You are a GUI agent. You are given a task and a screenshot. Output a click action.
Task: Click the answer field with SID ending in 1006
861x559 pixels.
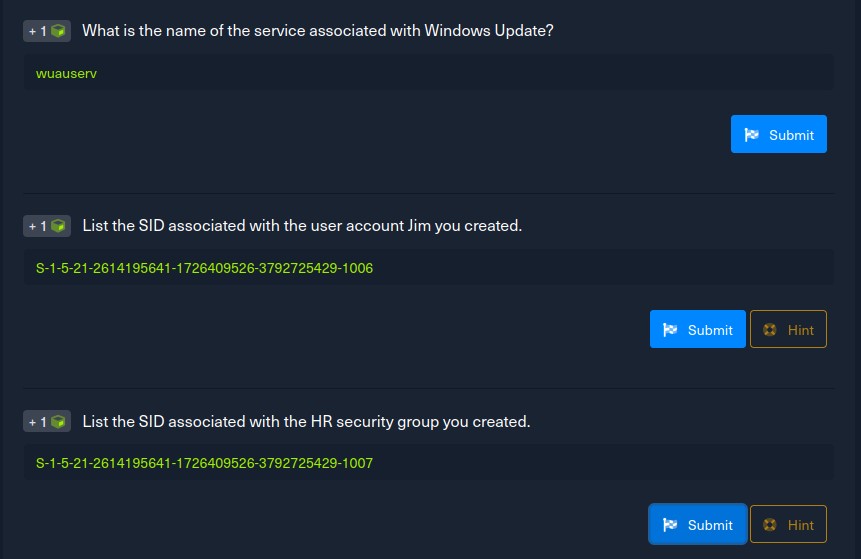[428, 267]
